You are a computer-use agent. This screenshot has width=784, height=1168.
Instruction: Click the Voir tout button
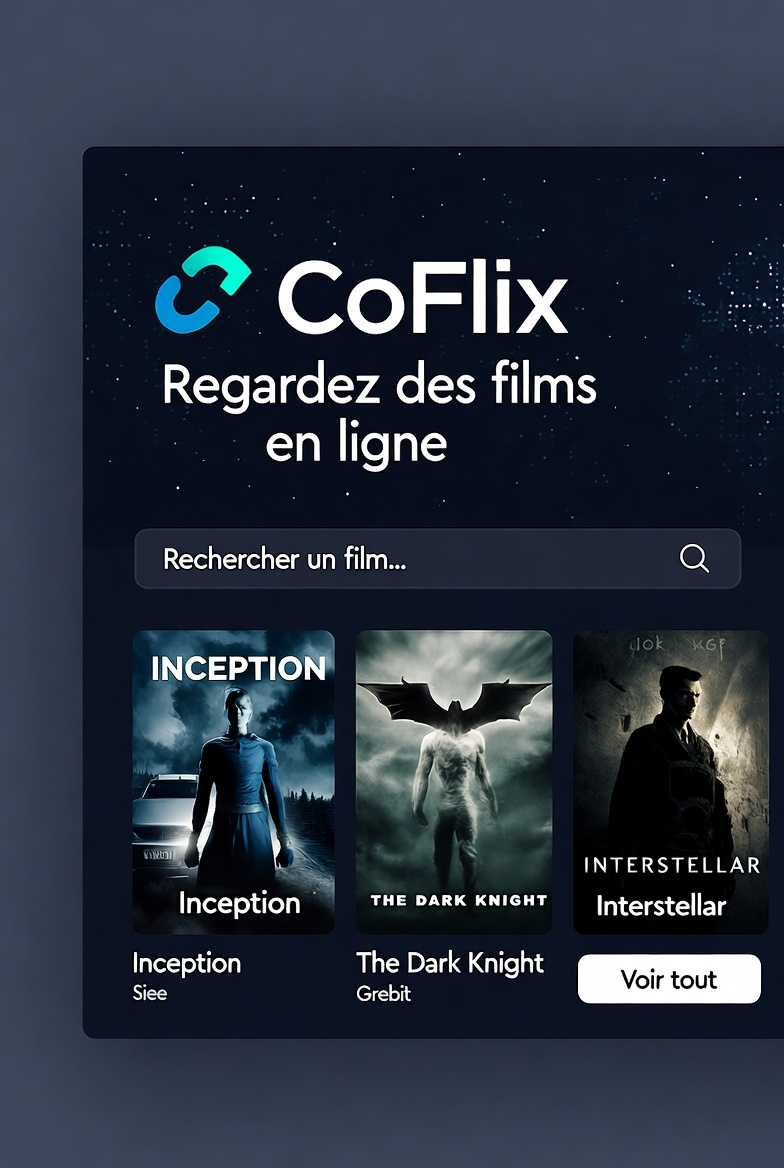[x=669, y=979]
